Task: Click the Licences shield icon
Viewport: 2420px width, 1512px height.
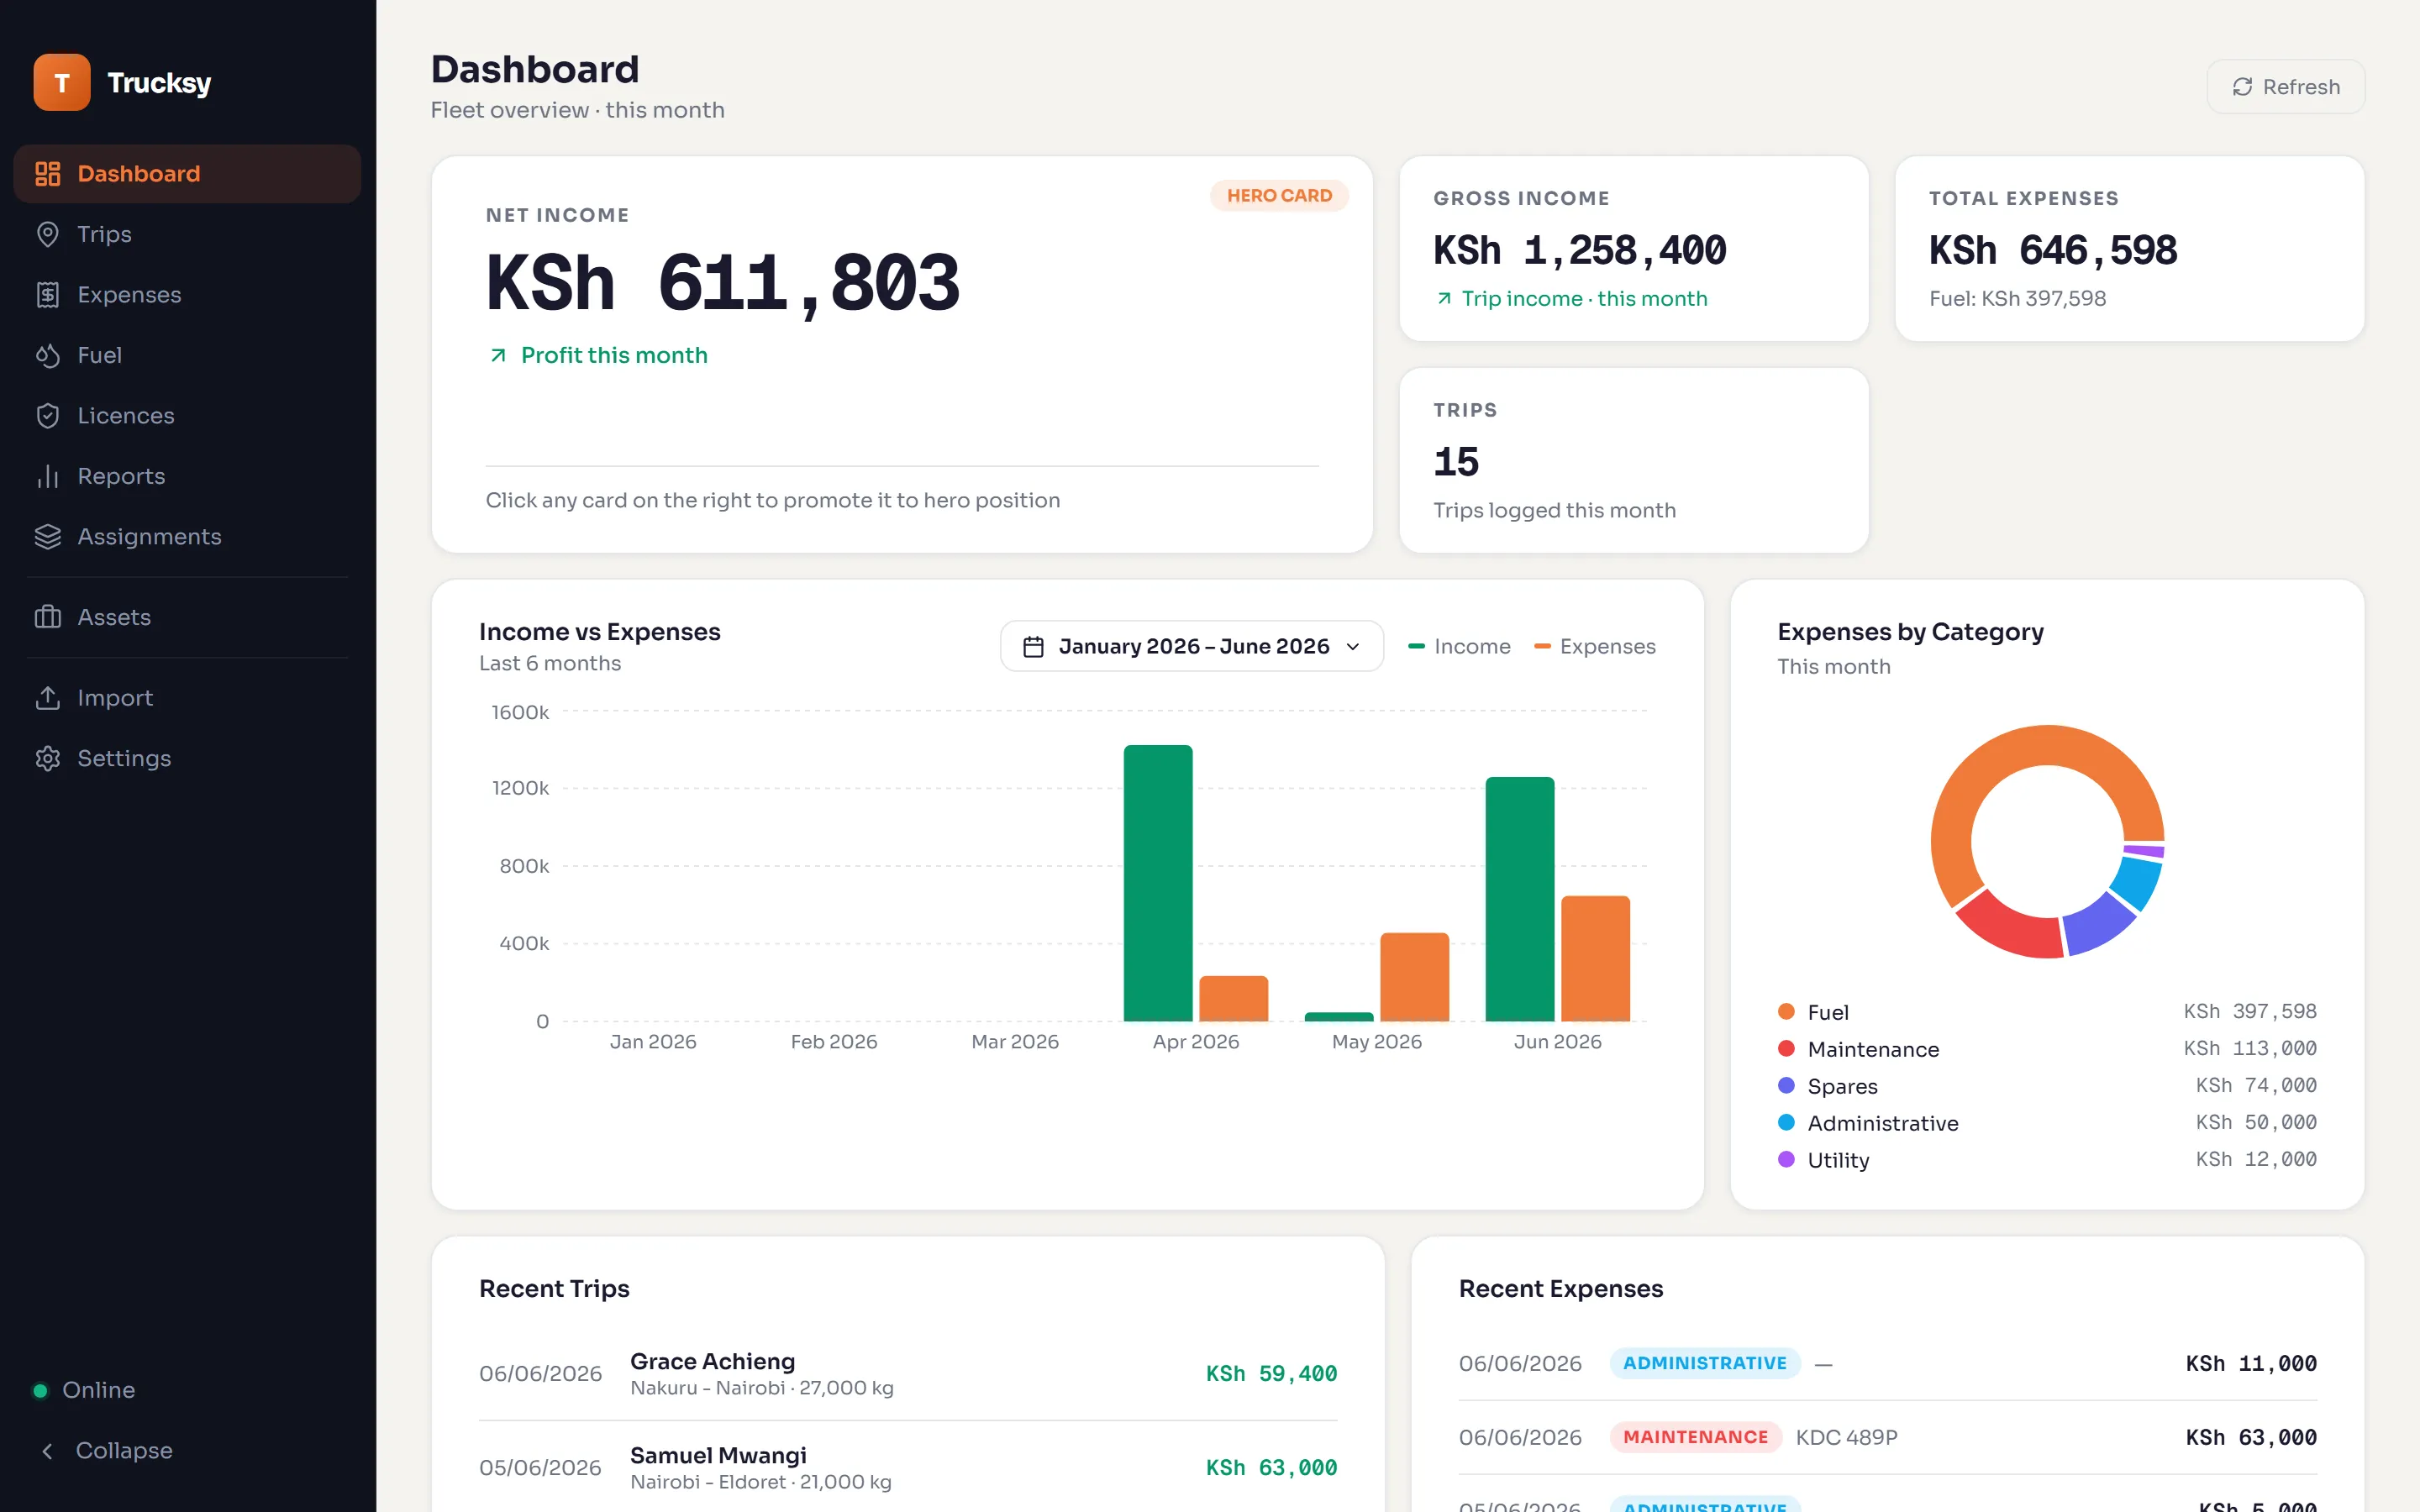Action: [x=48, y=416]
